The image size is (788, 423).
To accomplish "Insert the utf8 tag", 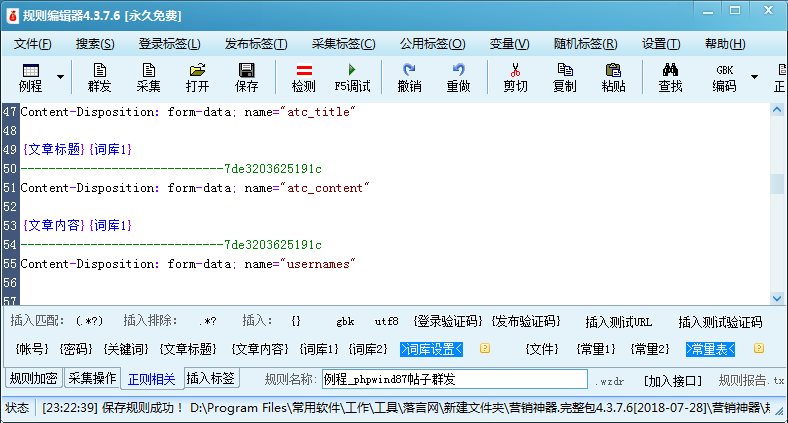I will pos(386,321).
